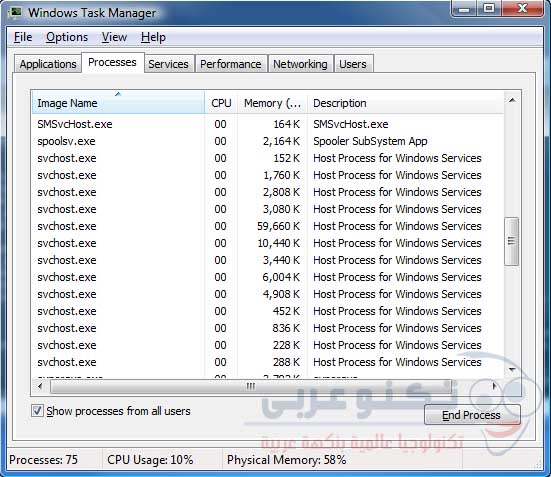
Task: Sort by the Description column header
Action: (406, 103)
